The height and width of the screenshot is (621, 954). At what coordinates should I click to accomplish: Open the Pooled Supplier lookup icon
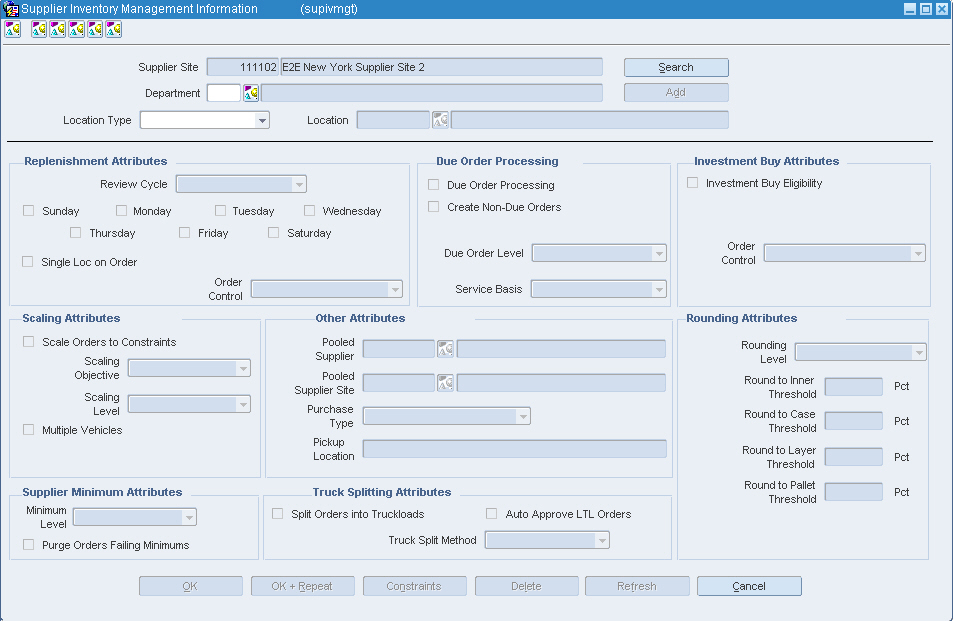(x=445, y=349)
